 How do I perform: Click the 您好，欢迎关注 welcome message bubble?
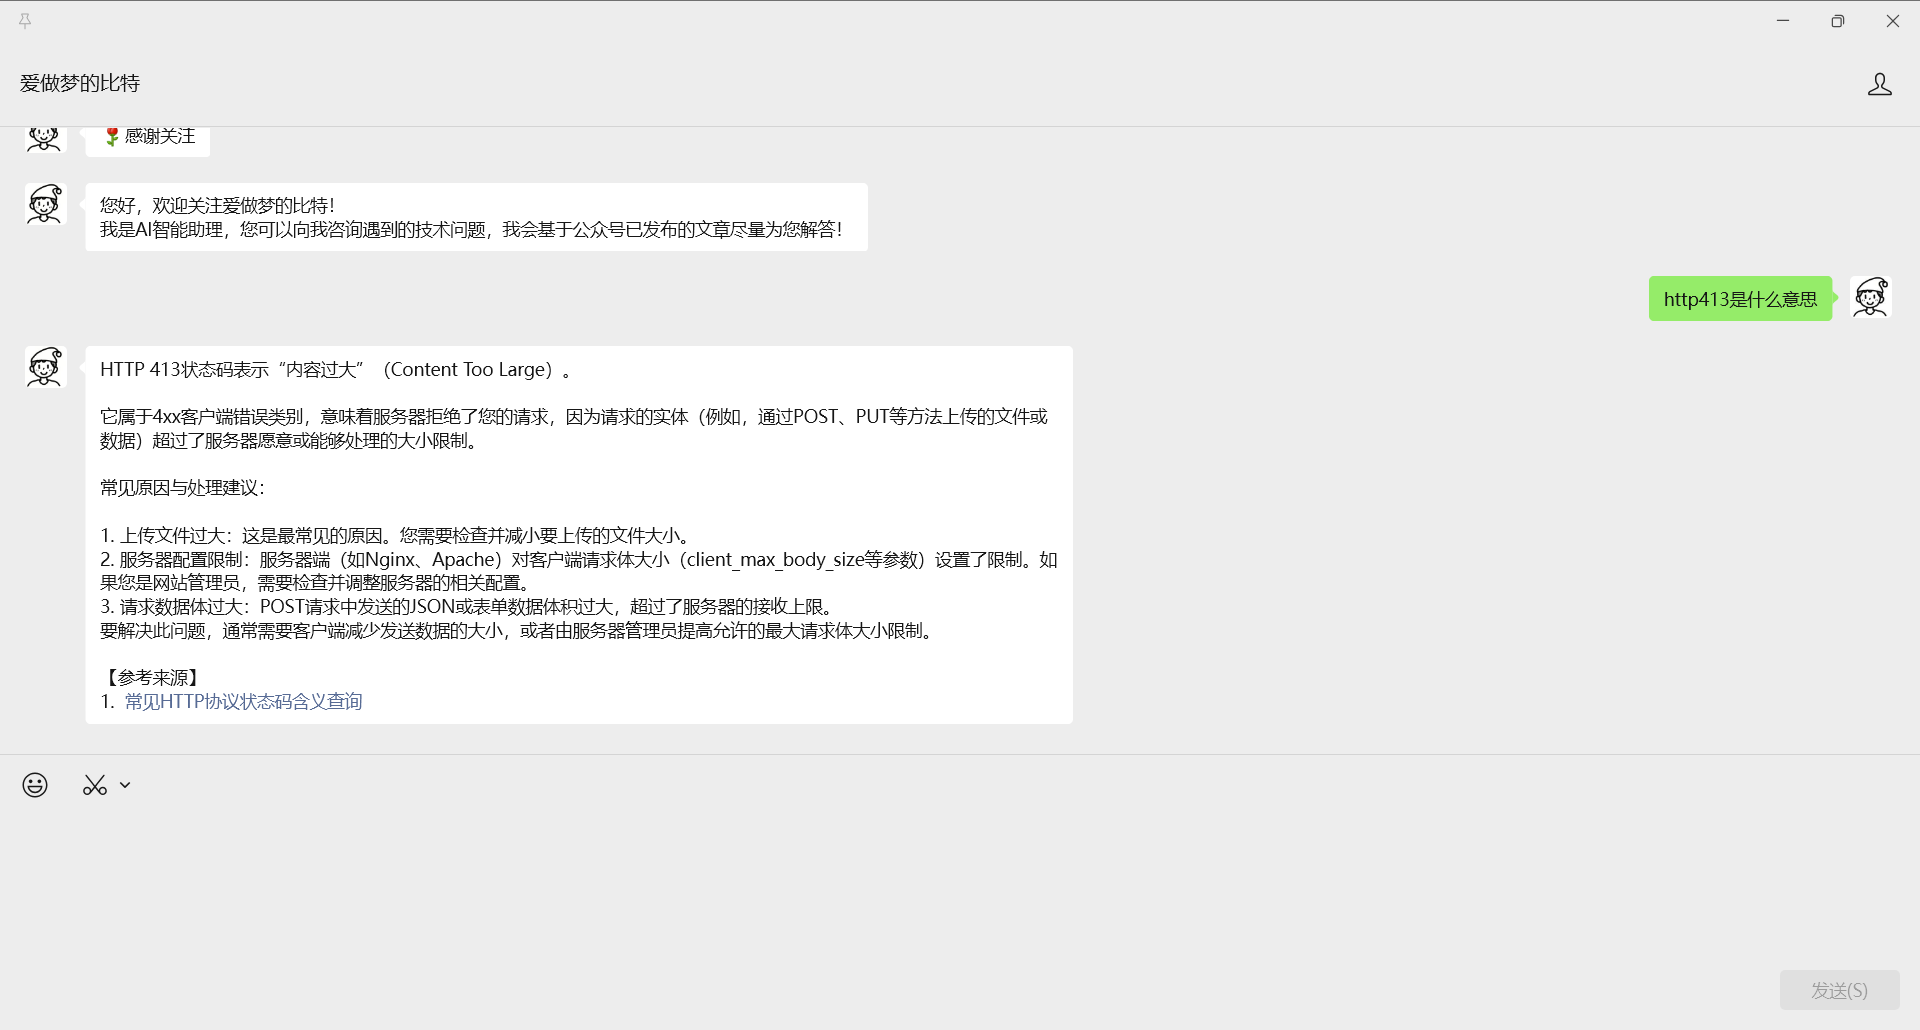click(476, 217)
